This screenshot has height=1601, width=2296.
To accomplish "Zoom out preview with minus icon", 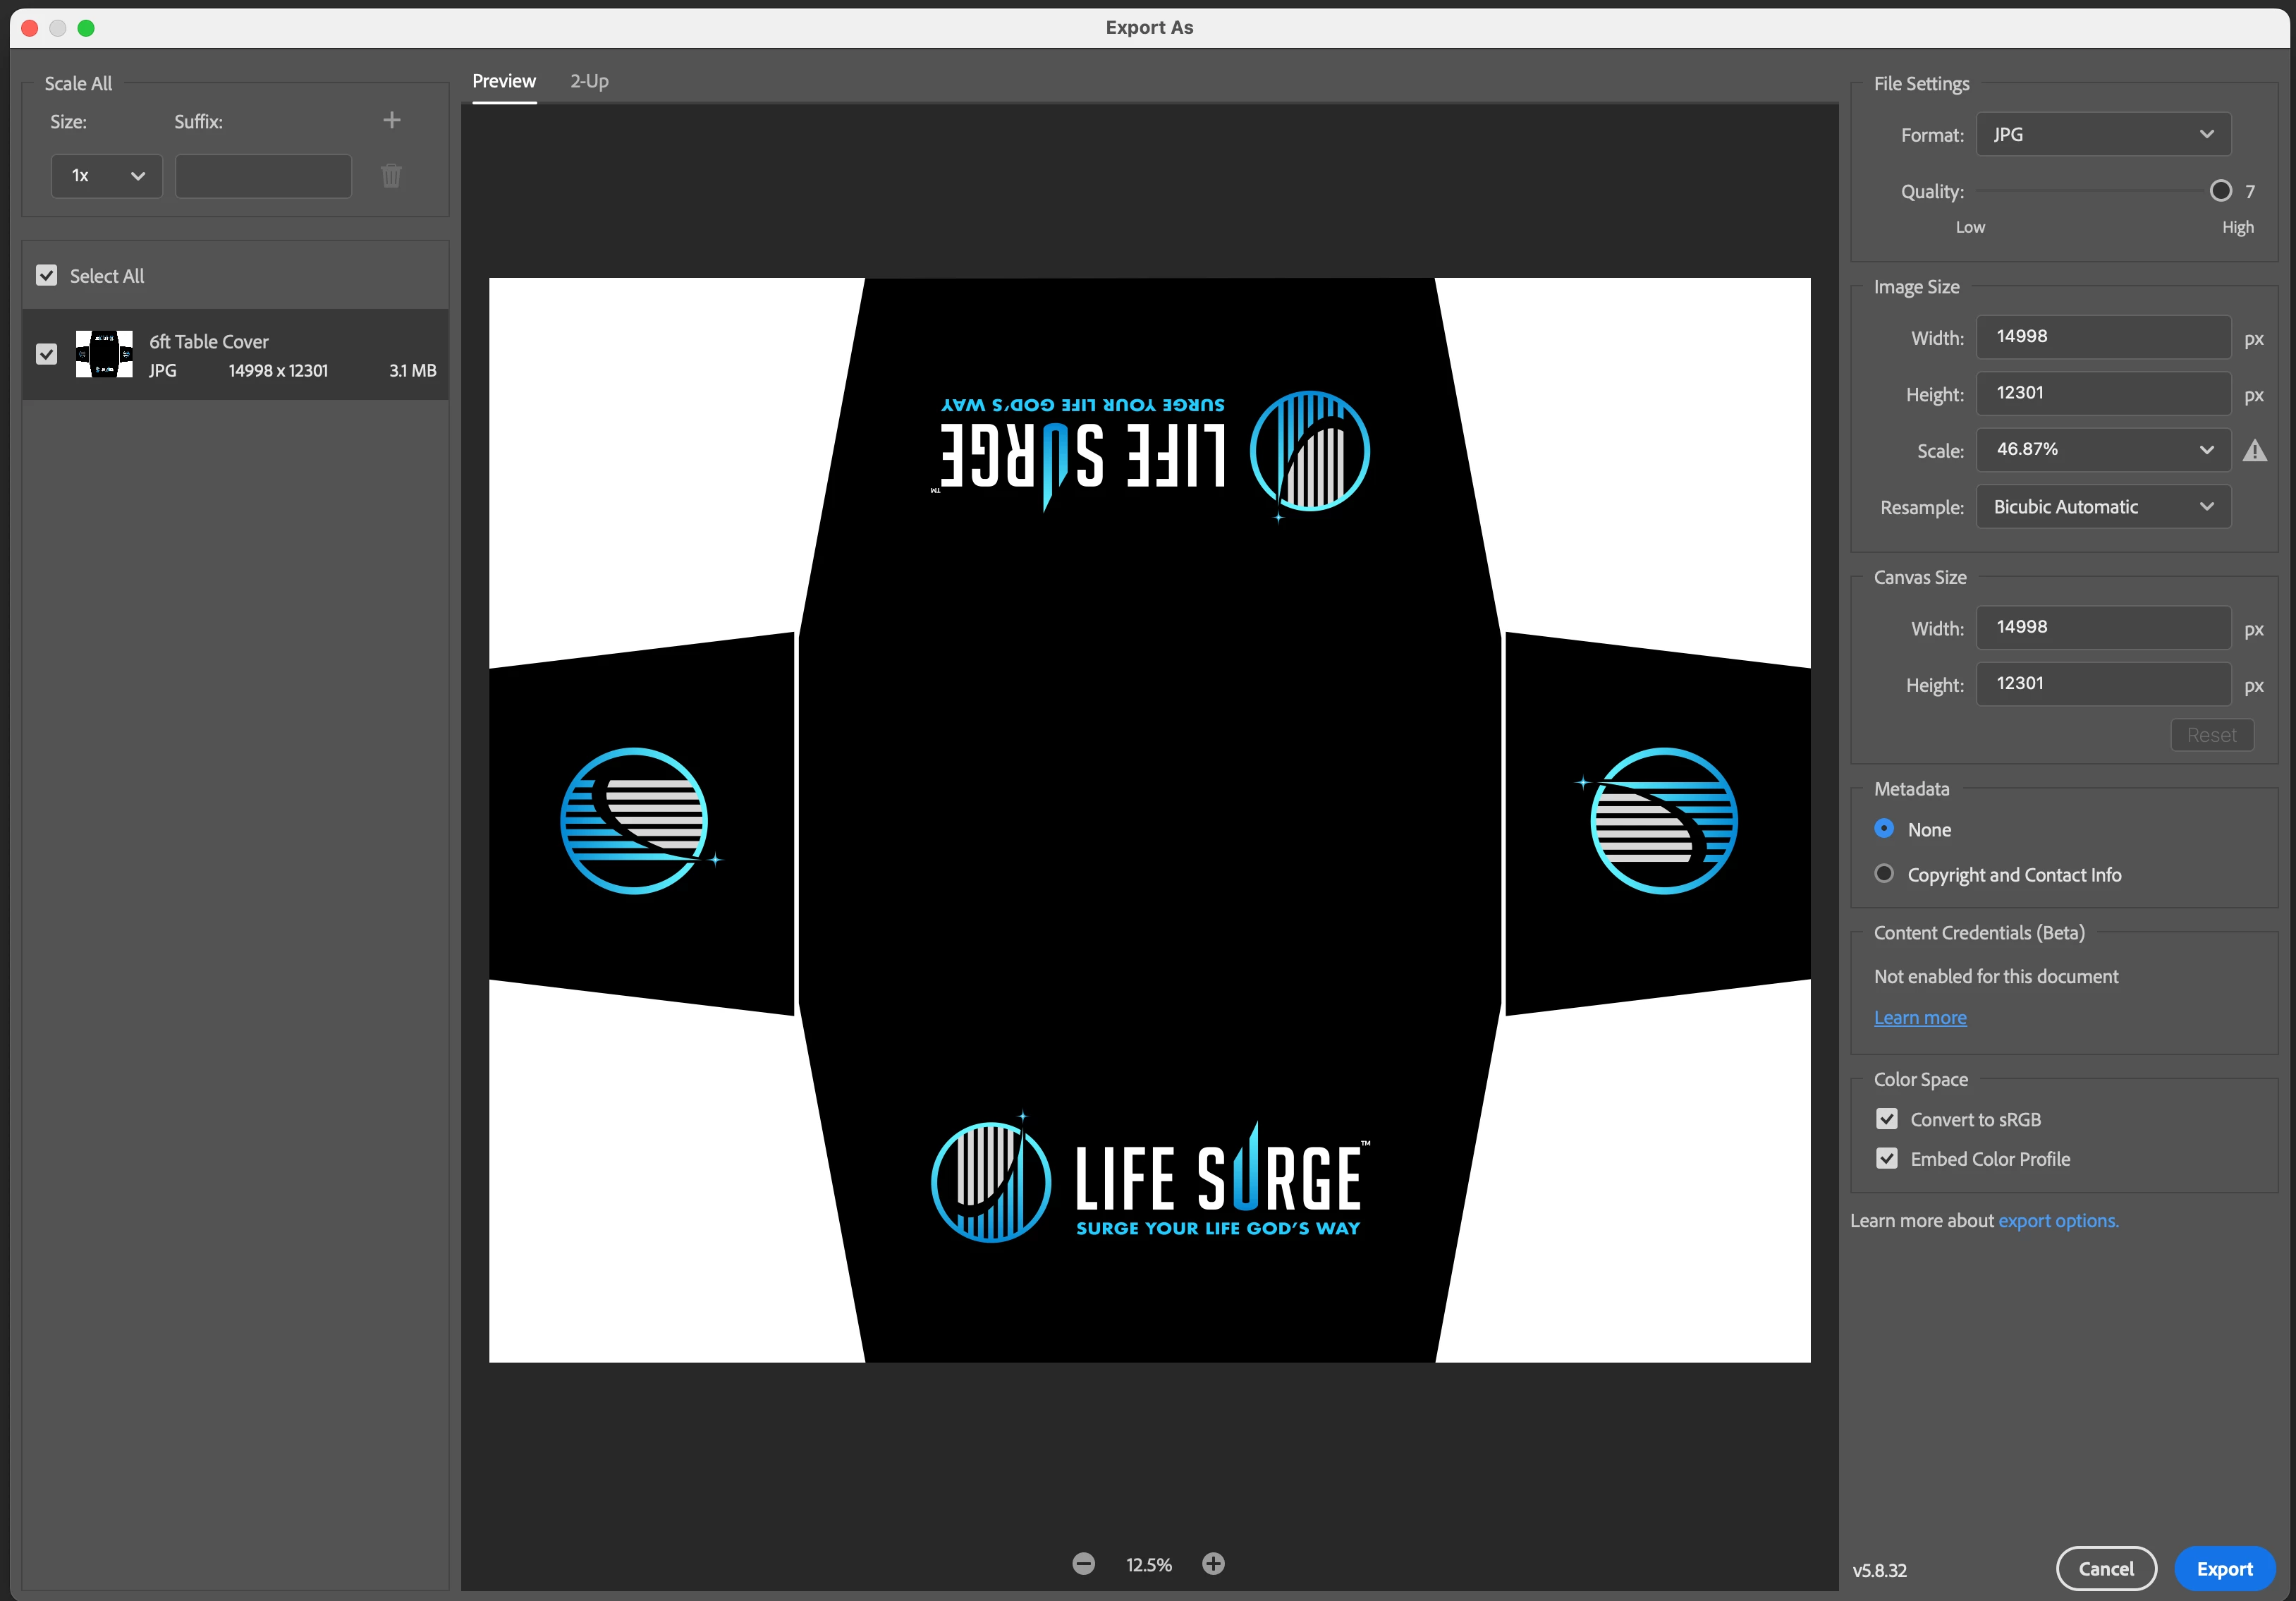I will pos(1083,1563).
